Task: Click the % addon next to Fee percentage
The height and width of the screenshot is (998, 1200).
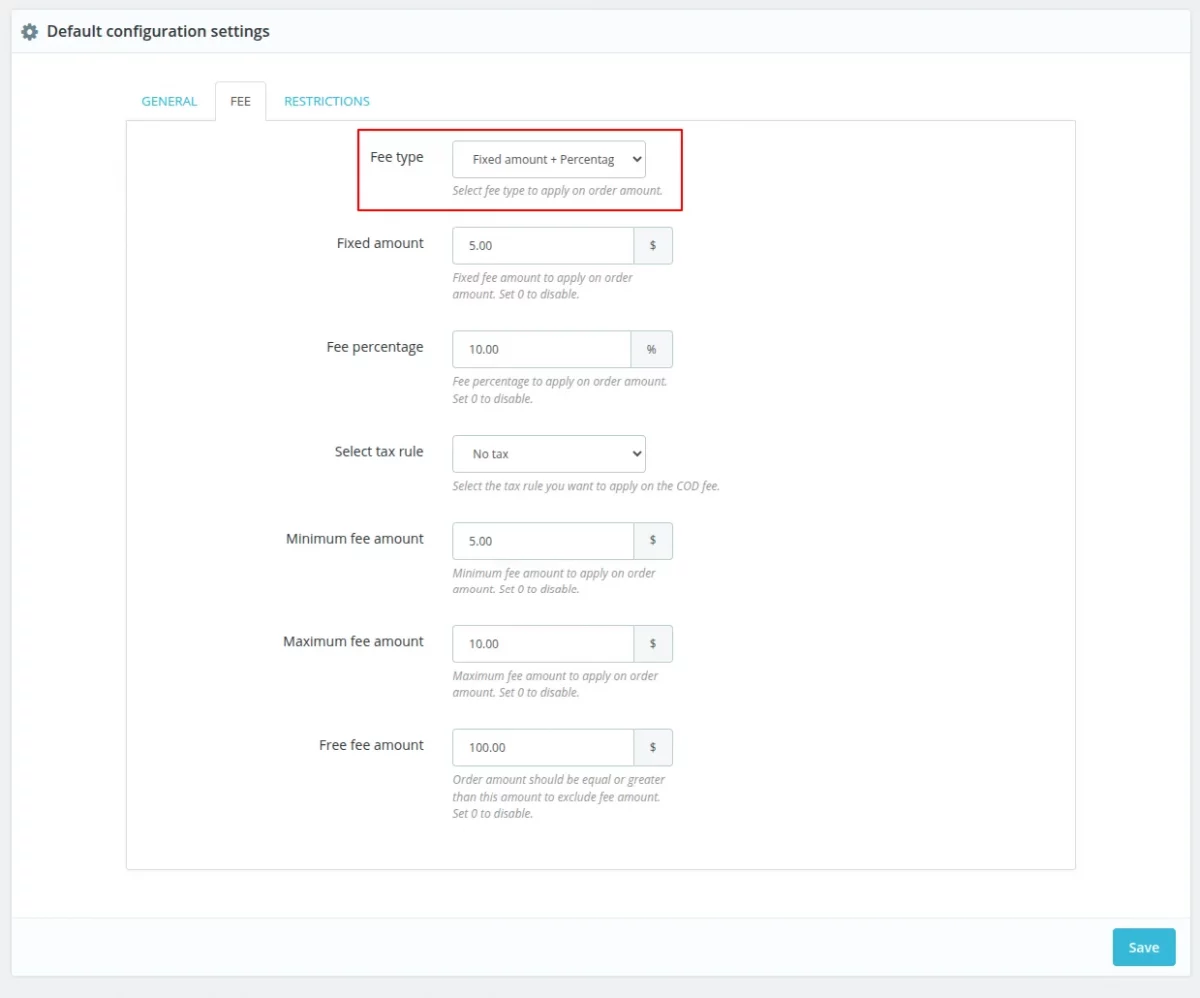Action: [x=652, y=349]
